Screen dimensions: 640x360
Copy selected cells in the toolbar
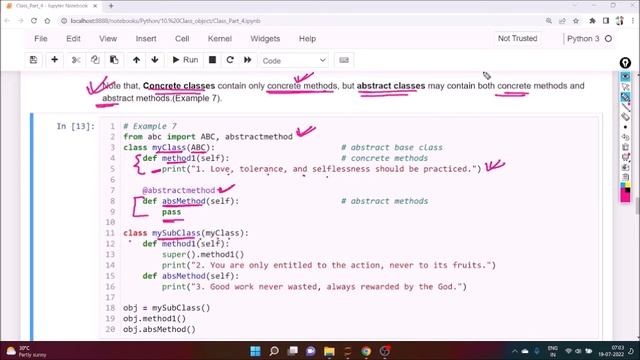pos(95,60)
